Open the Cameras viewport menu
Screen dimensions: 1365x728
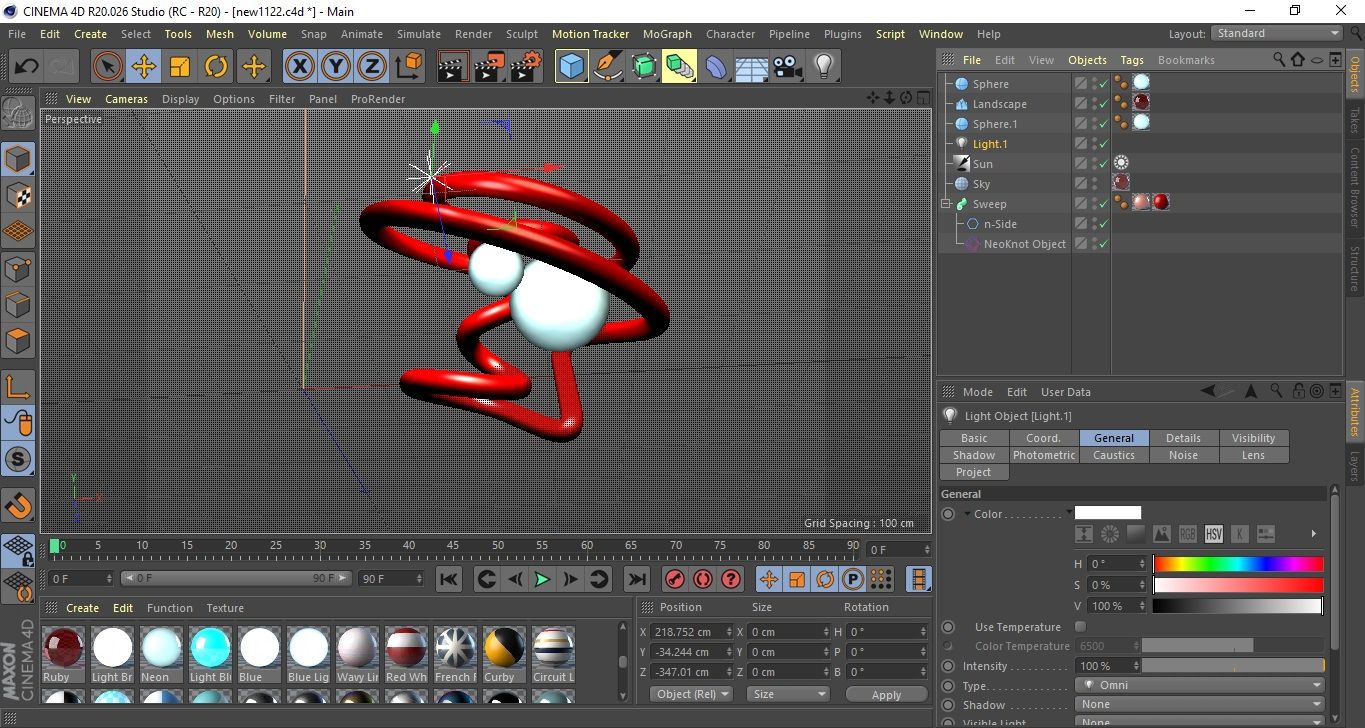(x=126, y=99)
